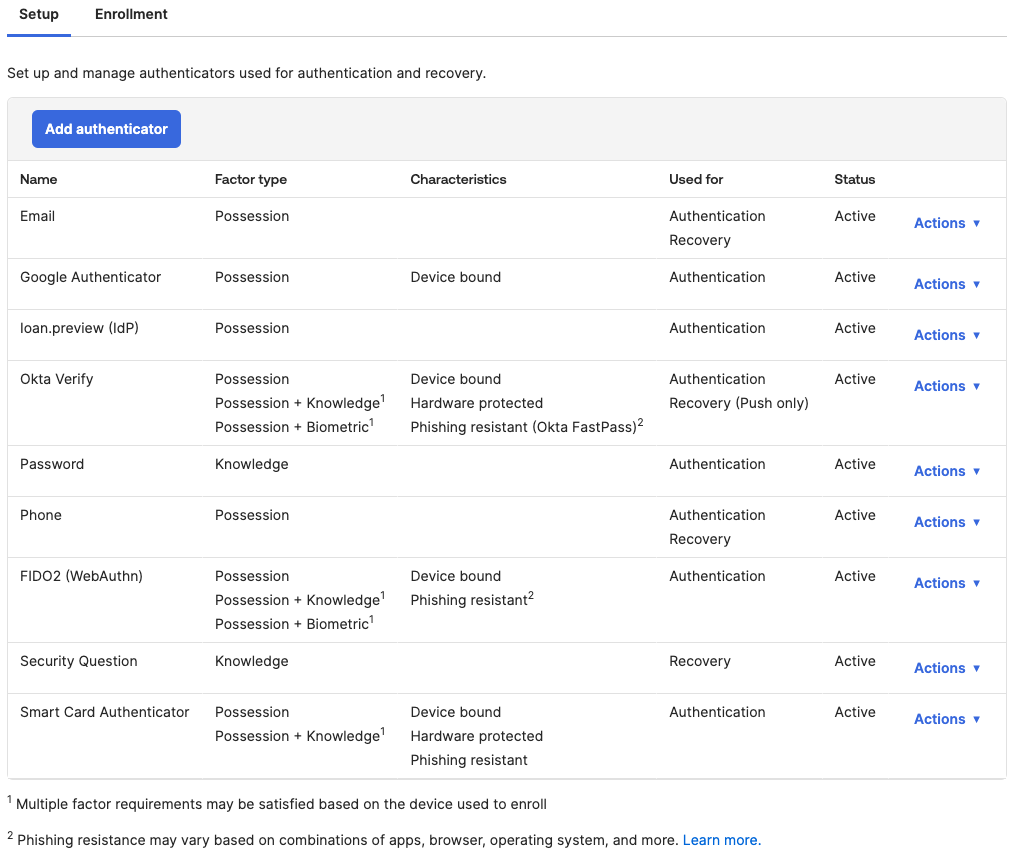Click the FIDO2 (WebAuthn) name cell
1016x851 pixels.
click(81, 576)
